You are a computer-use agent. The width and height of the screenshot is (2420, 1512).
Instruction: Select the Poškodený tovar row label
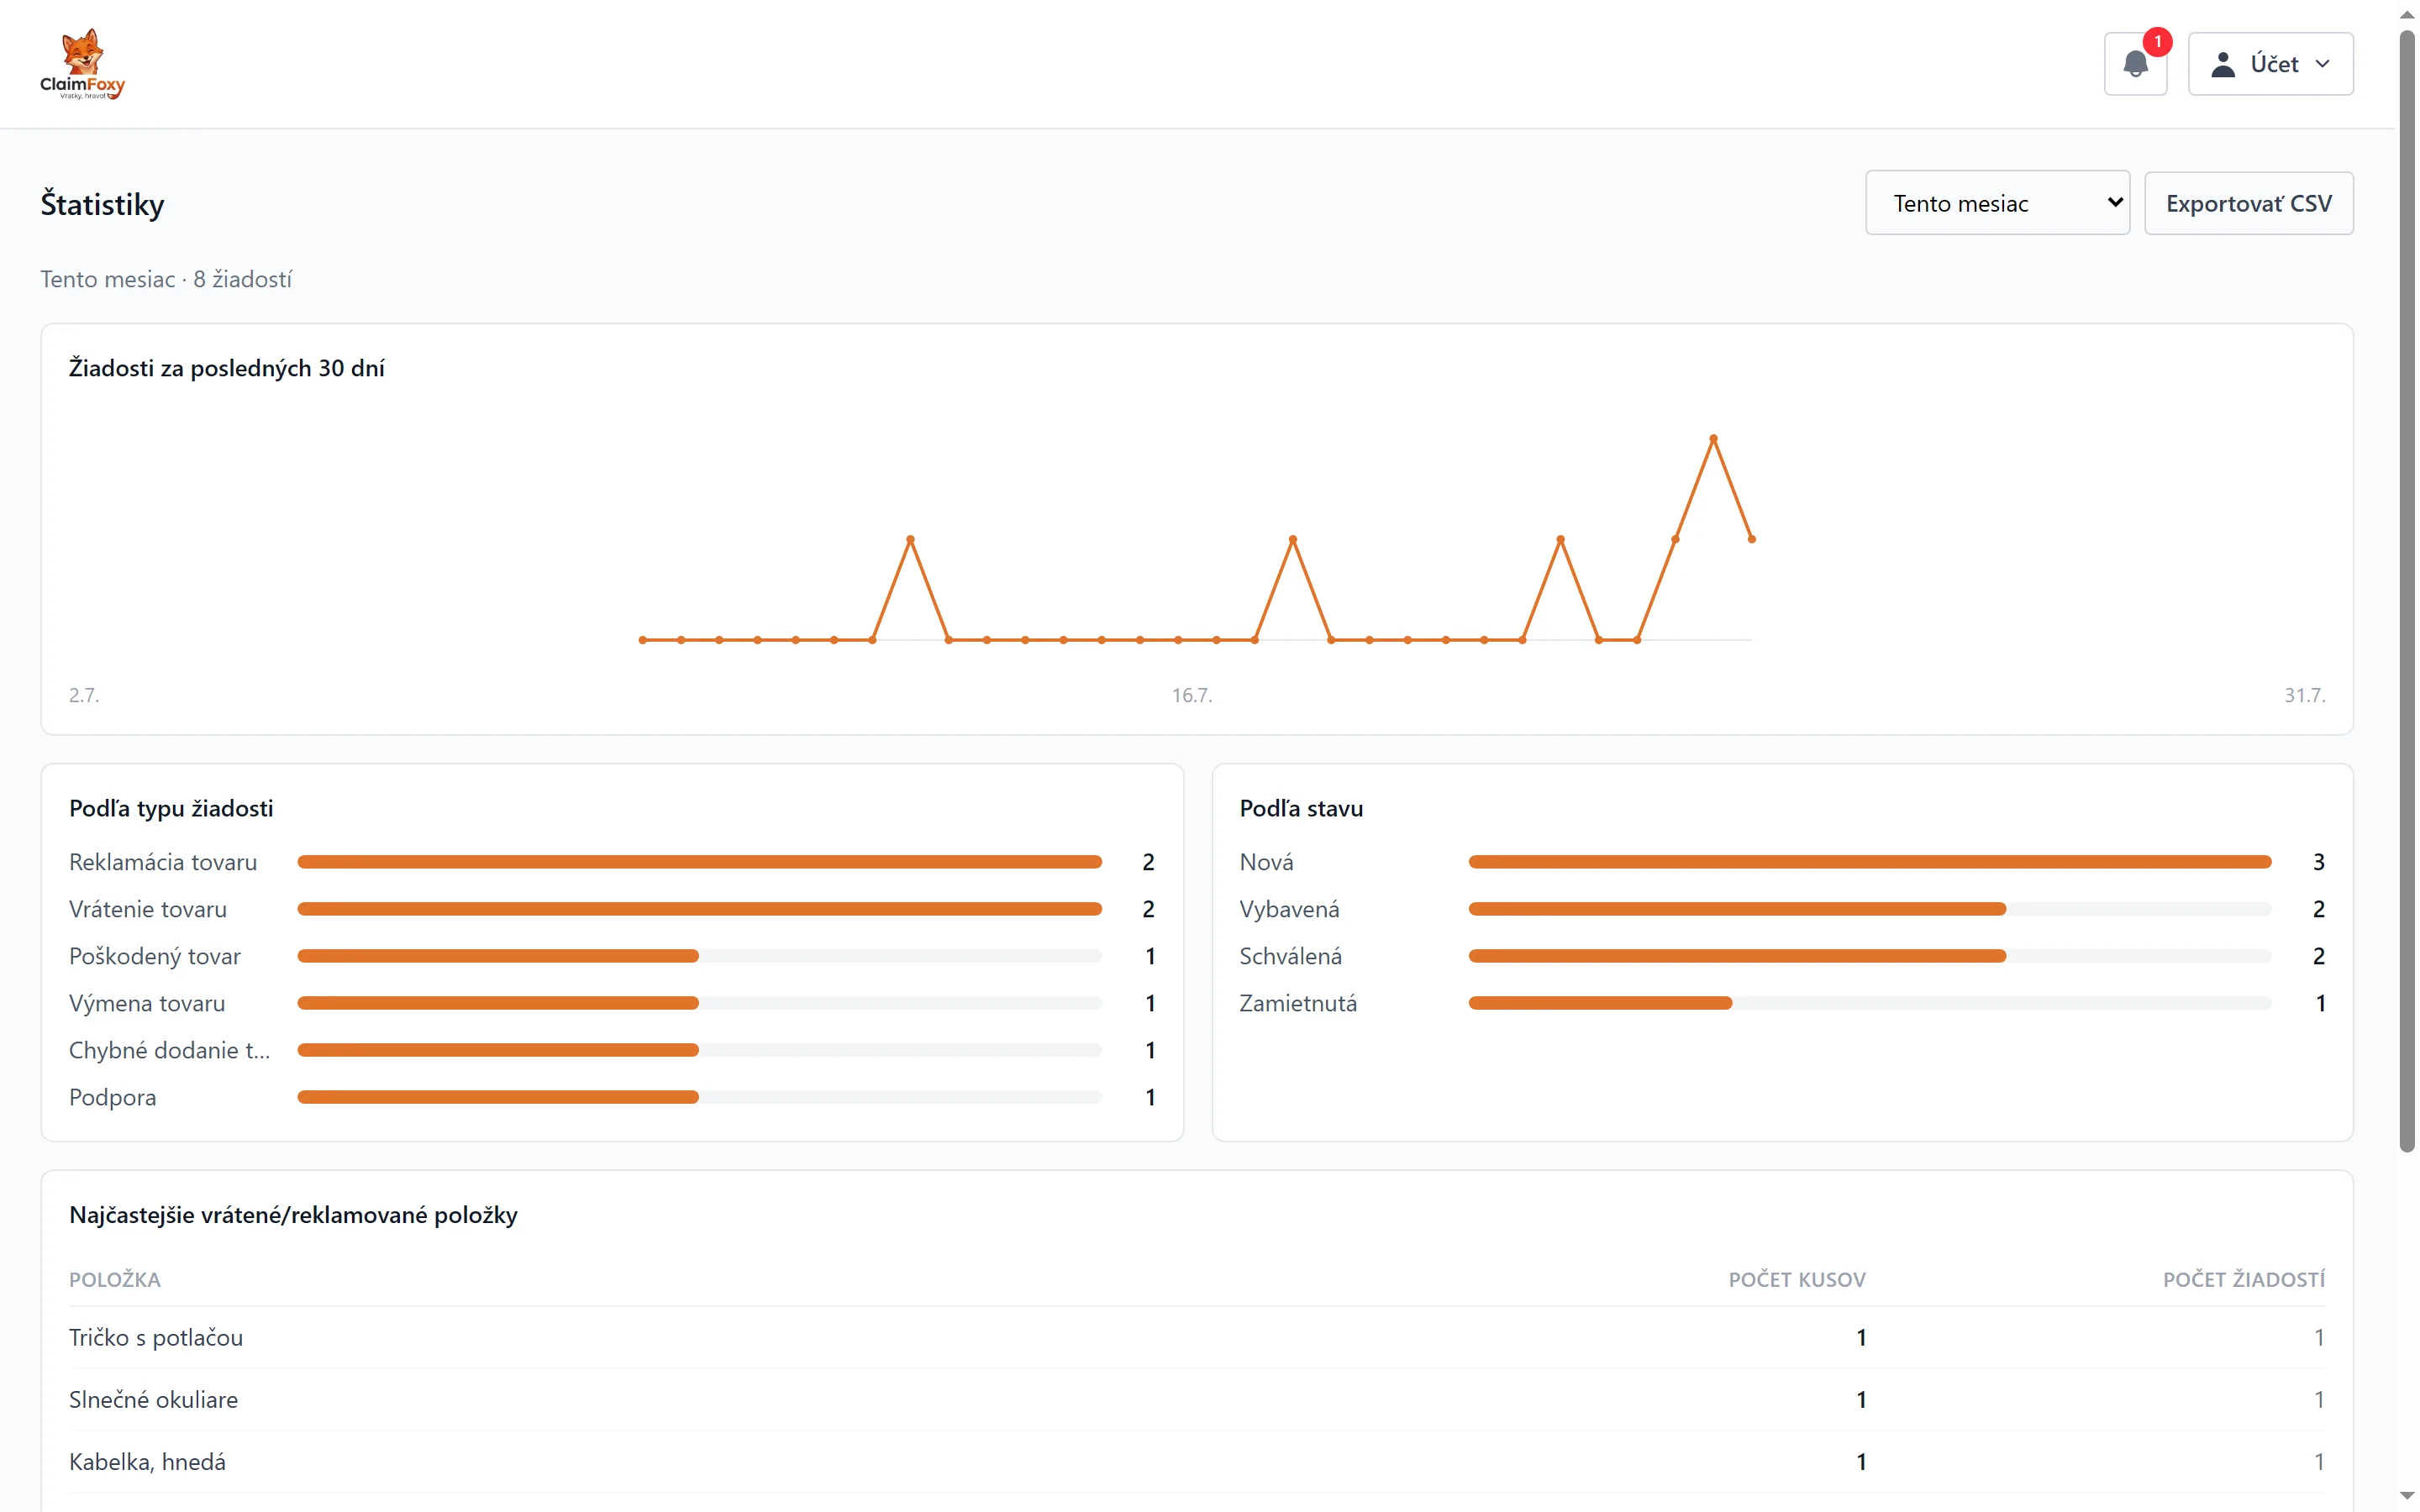(155, 956)
